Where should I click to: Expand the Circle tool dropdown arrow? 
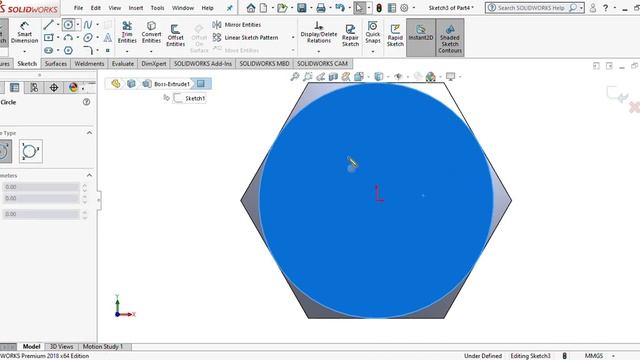tap(78, 24)
